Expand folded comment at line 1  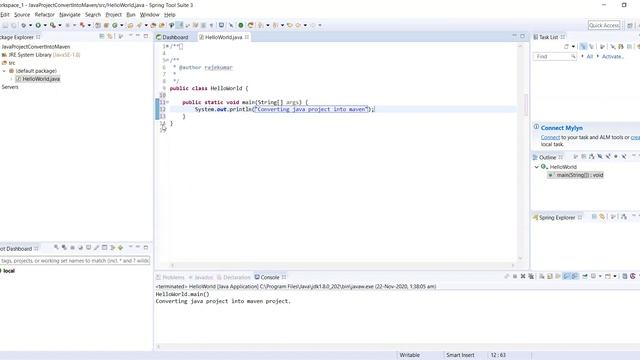(167, 46)
